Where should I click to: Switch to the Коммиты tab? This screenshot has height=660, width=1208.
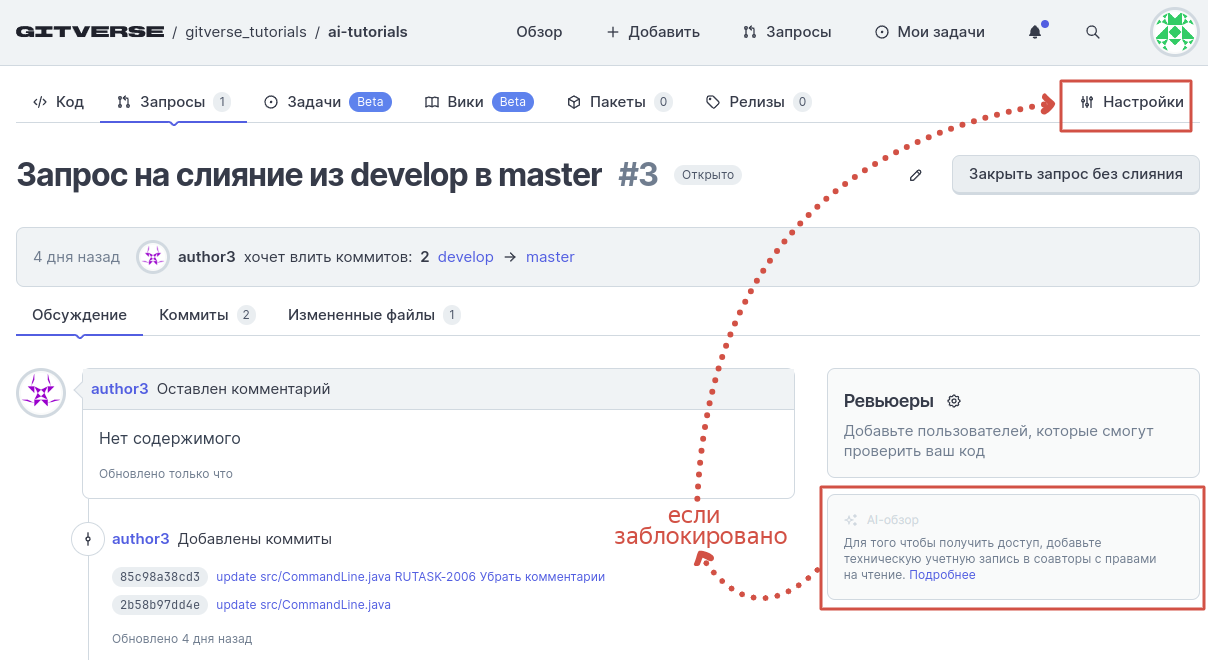point(207,315)
